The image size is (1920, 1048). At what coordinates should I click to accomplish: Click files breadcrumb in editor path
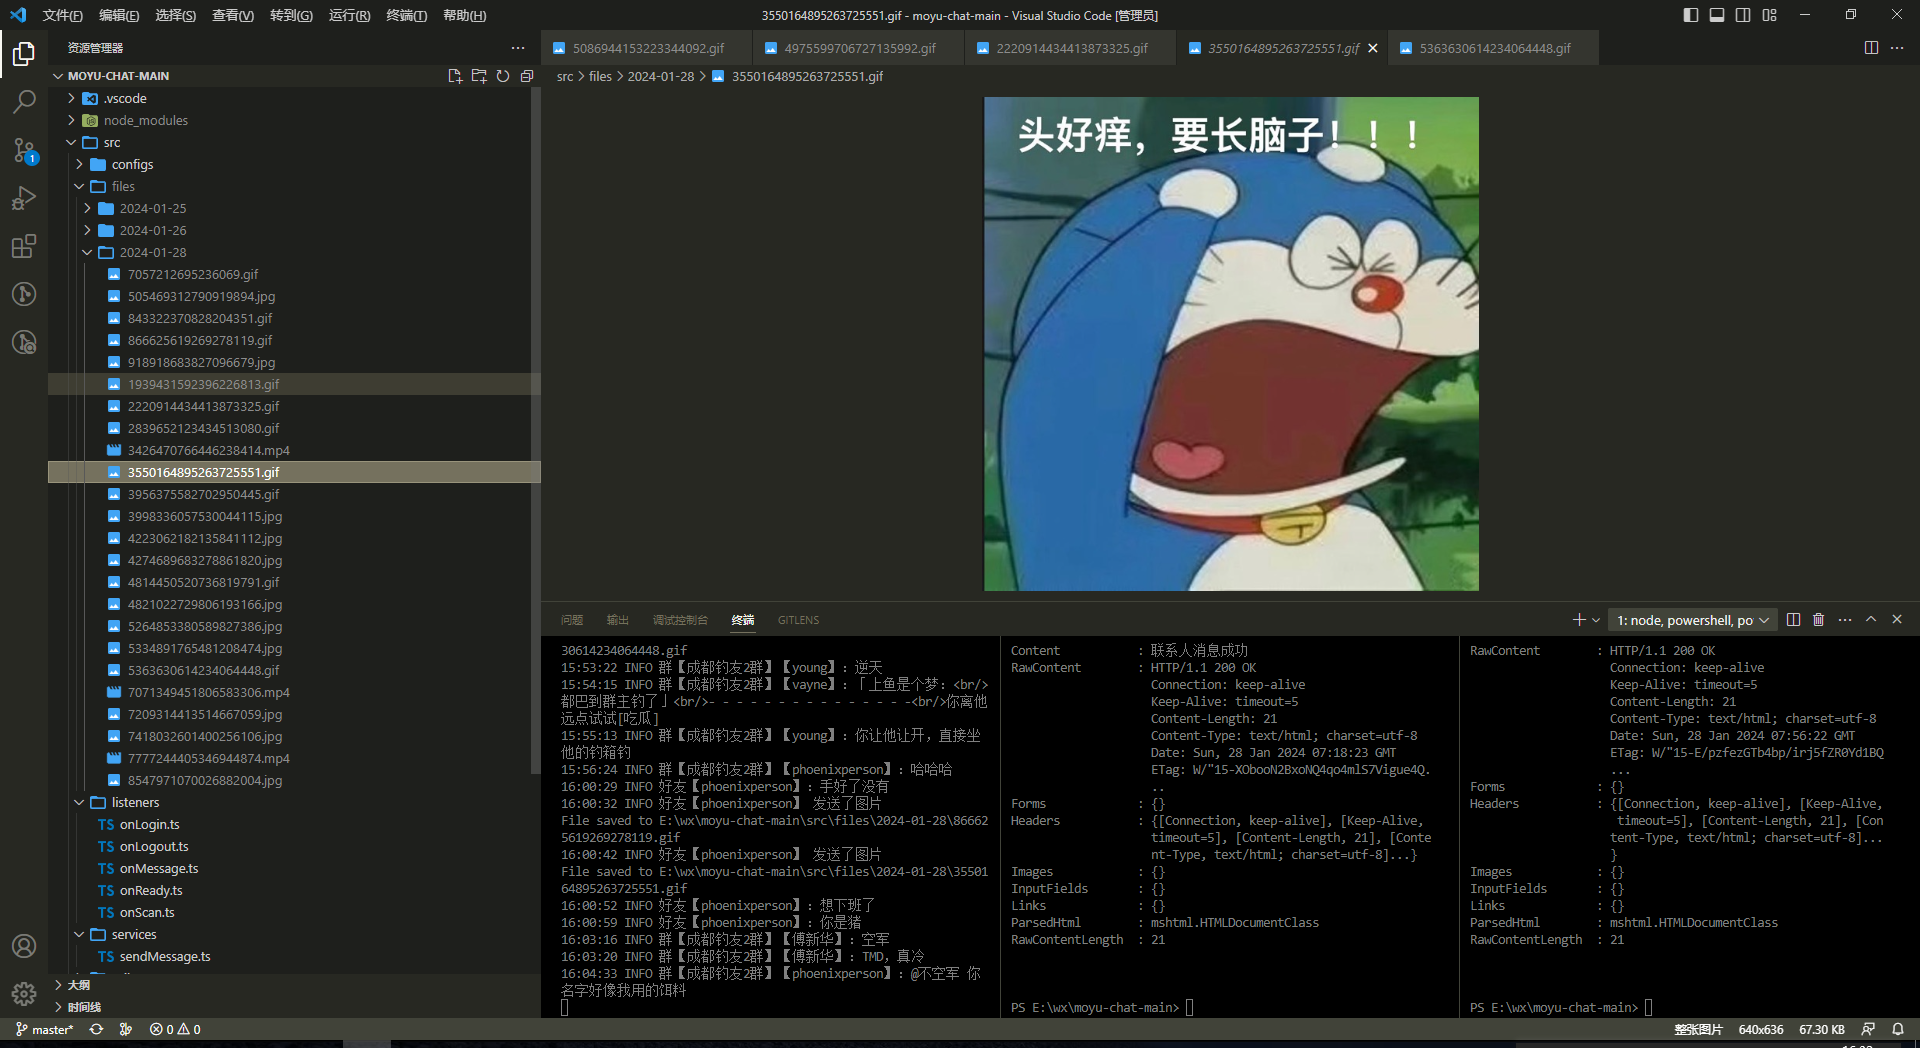[600, 76]
